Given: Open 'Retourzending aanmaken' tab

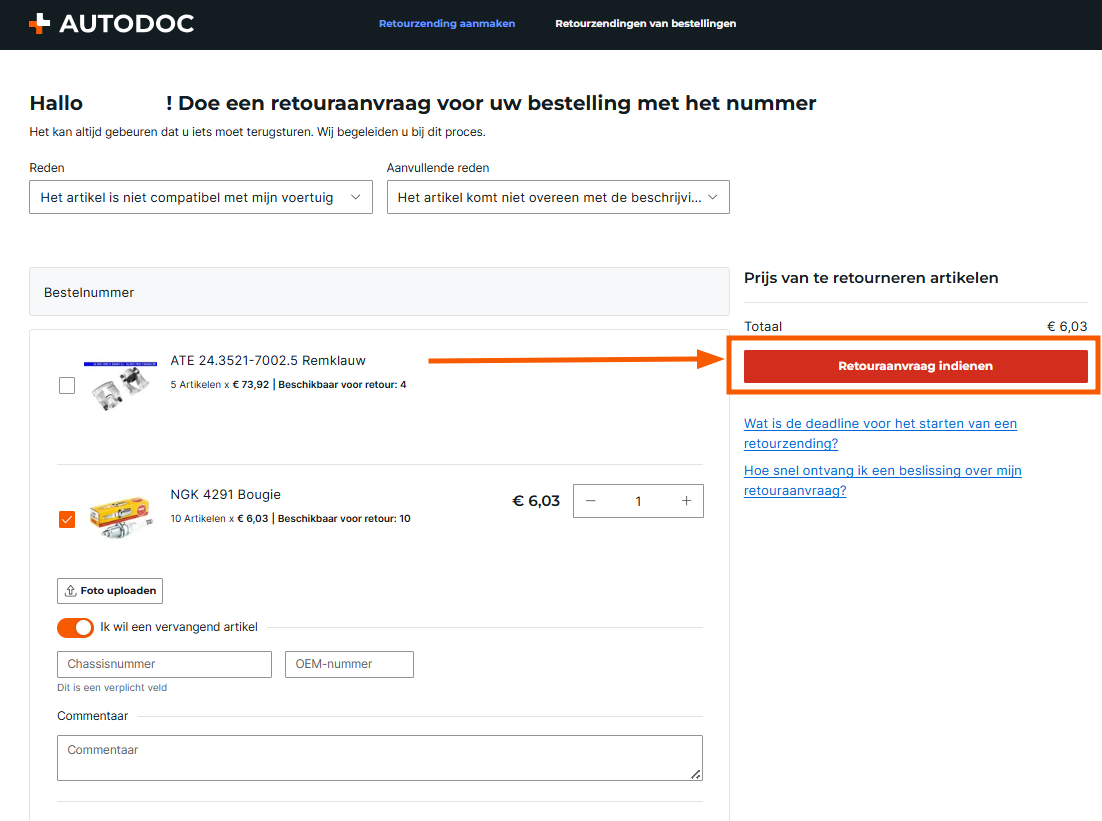Looking at the screenshot, I should click(447, 24).
